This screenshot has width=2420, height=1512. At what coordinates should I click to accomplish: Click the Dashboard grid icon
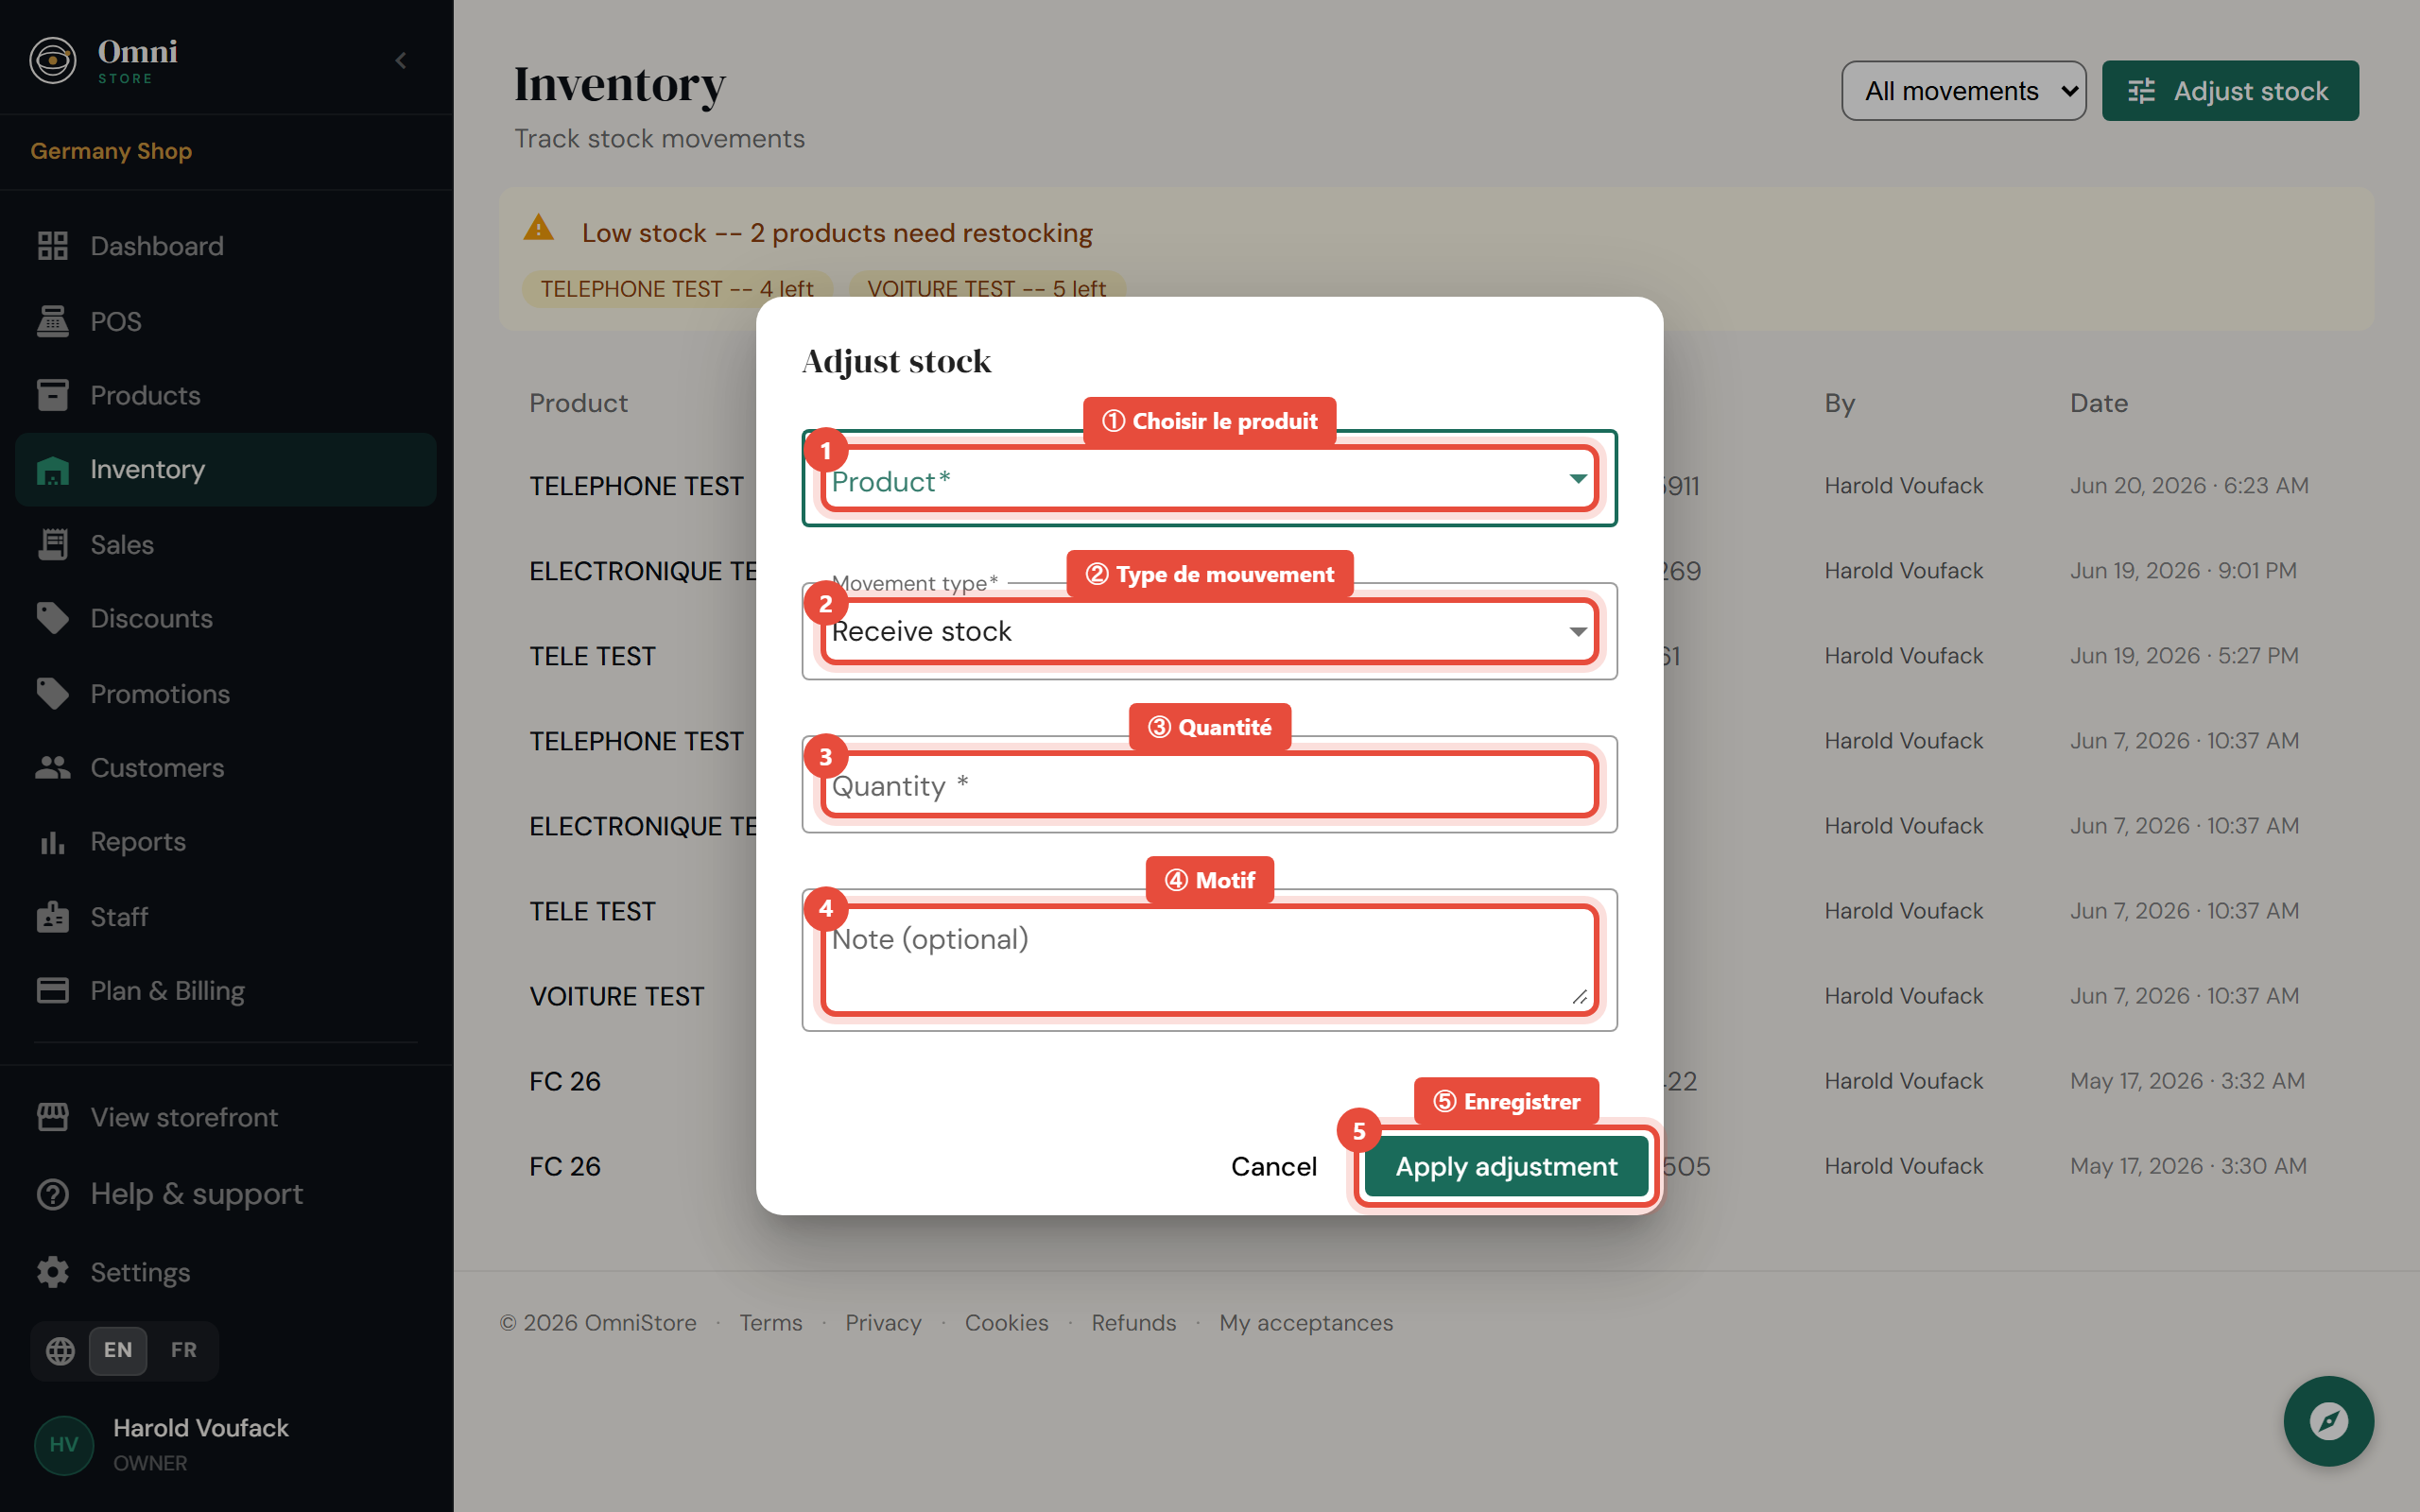[x=53, y=246]
